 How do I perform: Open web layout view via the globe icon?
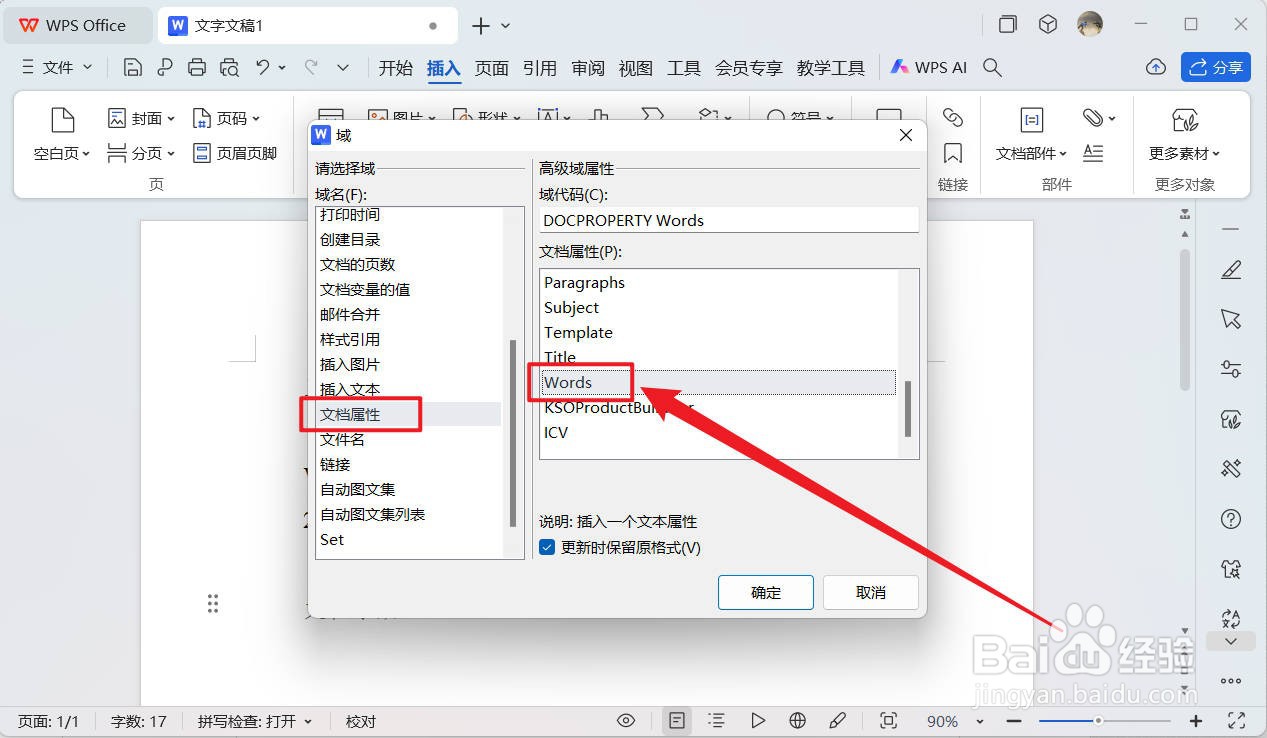coord(797,720)
